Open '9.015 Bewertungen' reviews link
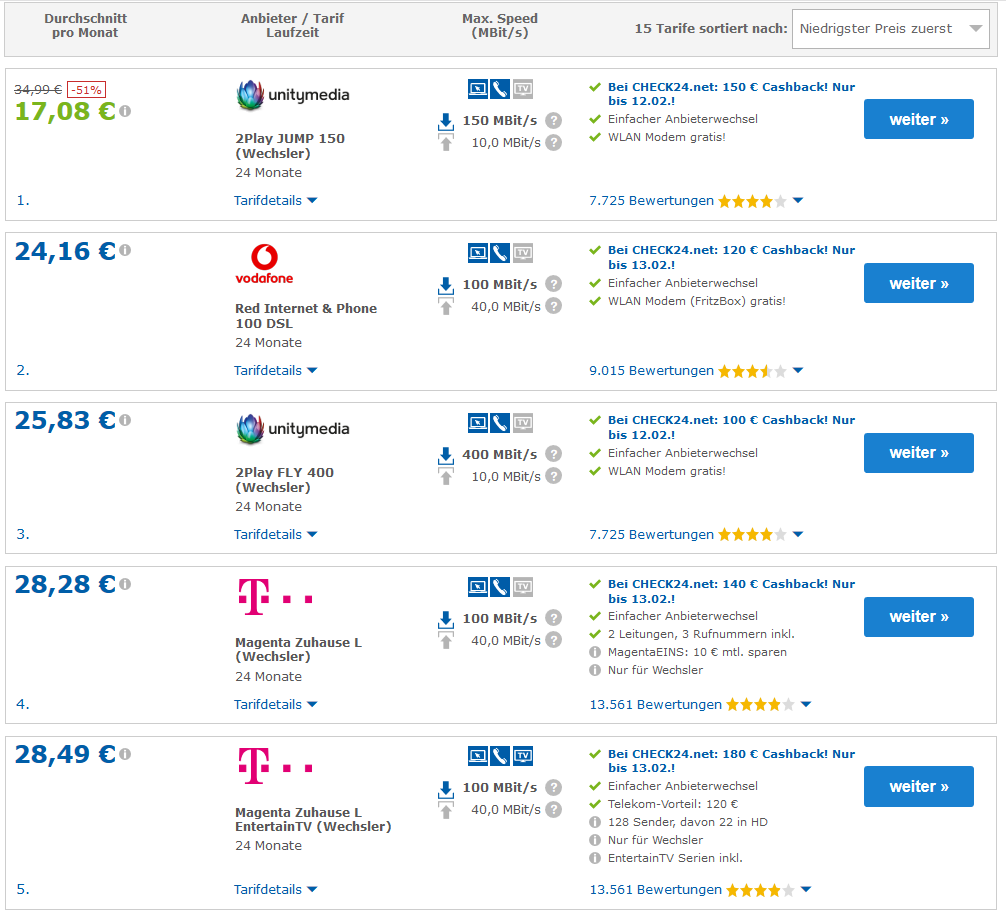 tap(651, 371)
